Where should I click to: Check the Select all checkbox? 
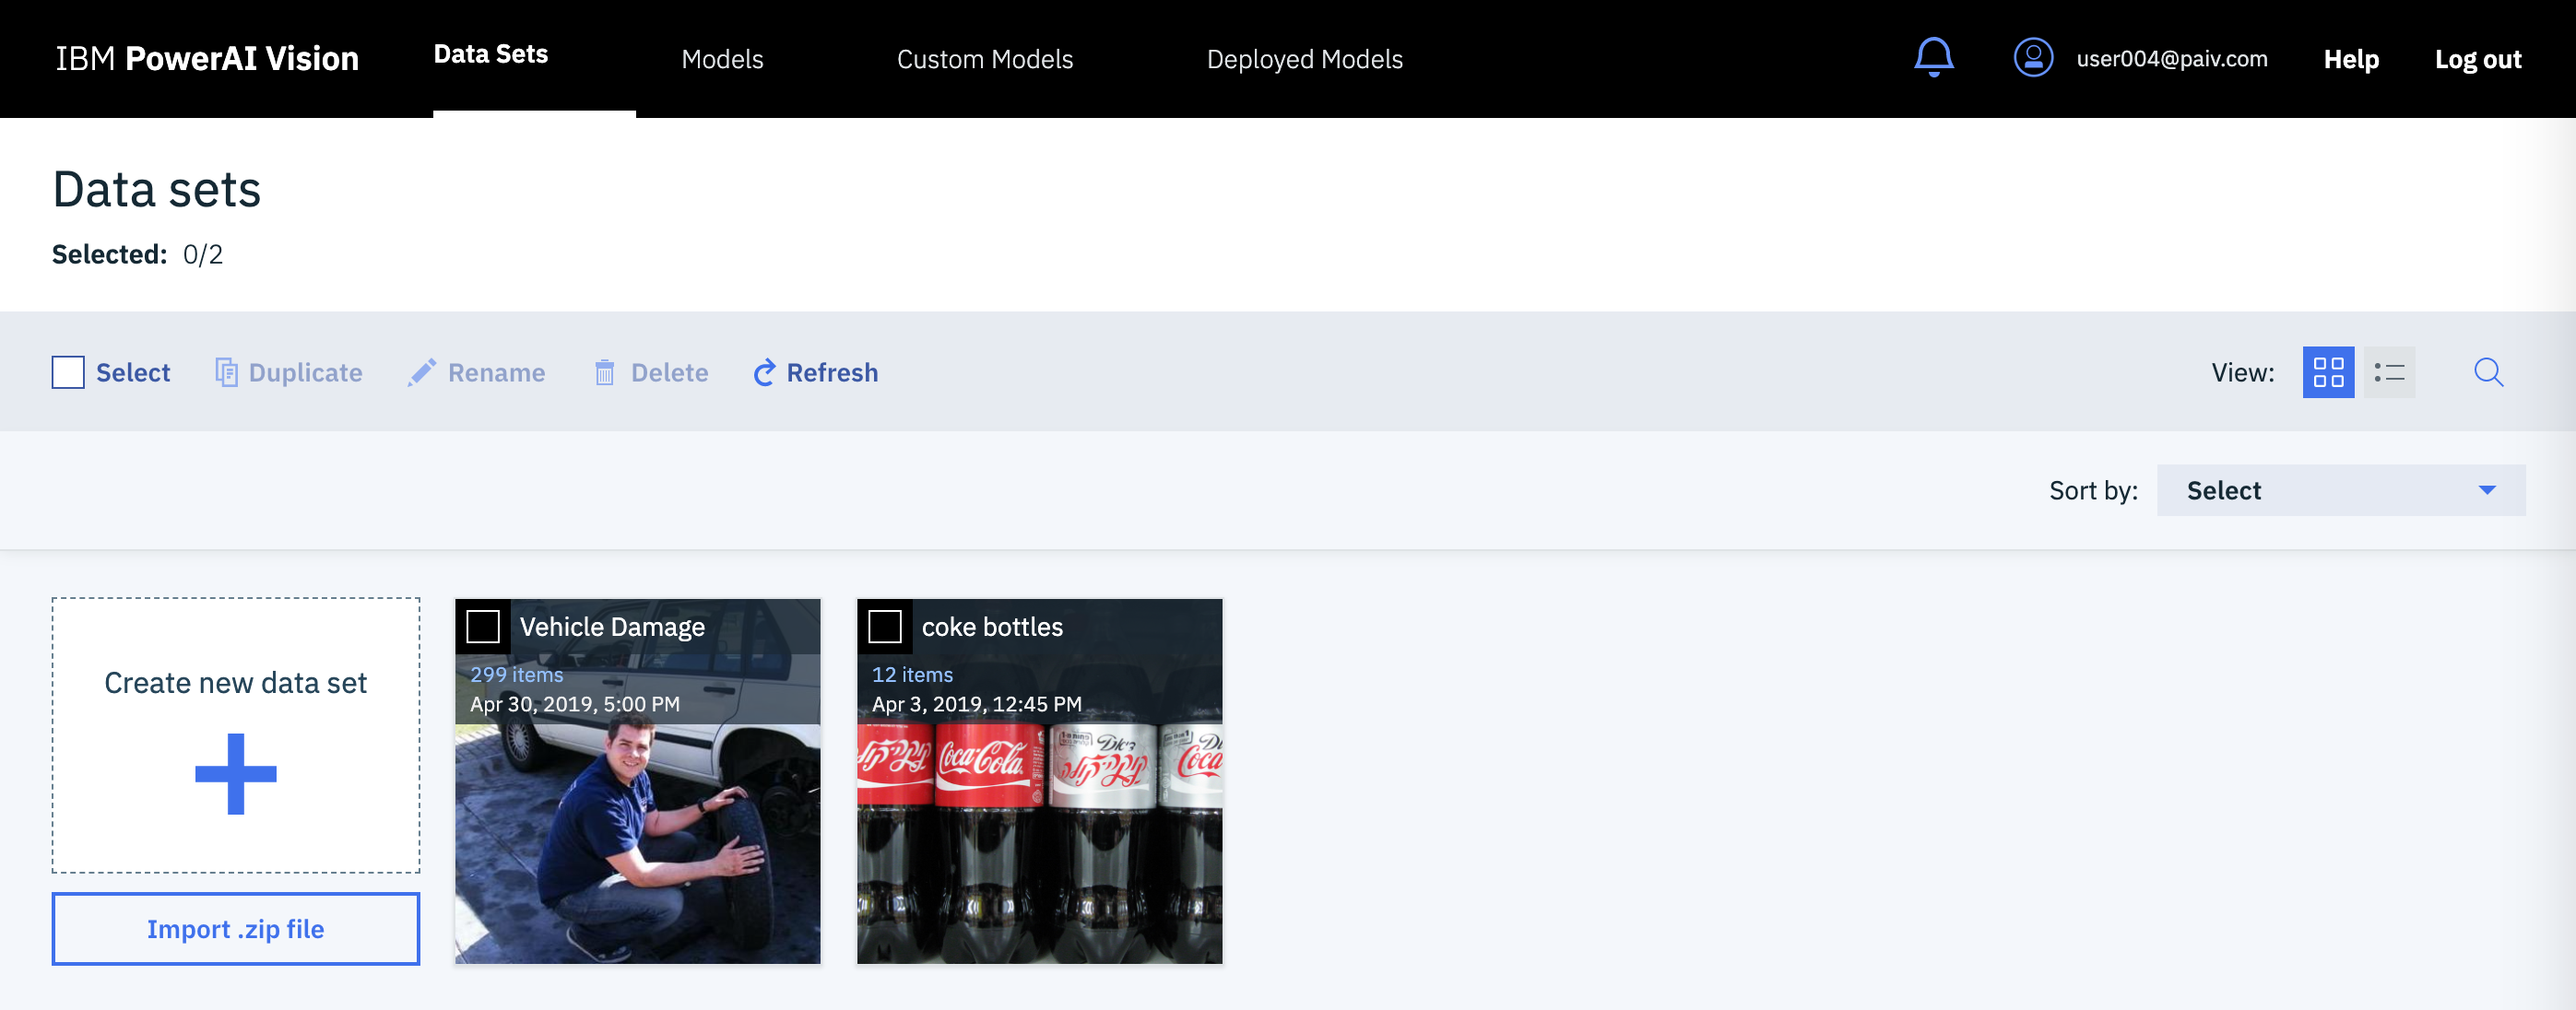(68, 373)
